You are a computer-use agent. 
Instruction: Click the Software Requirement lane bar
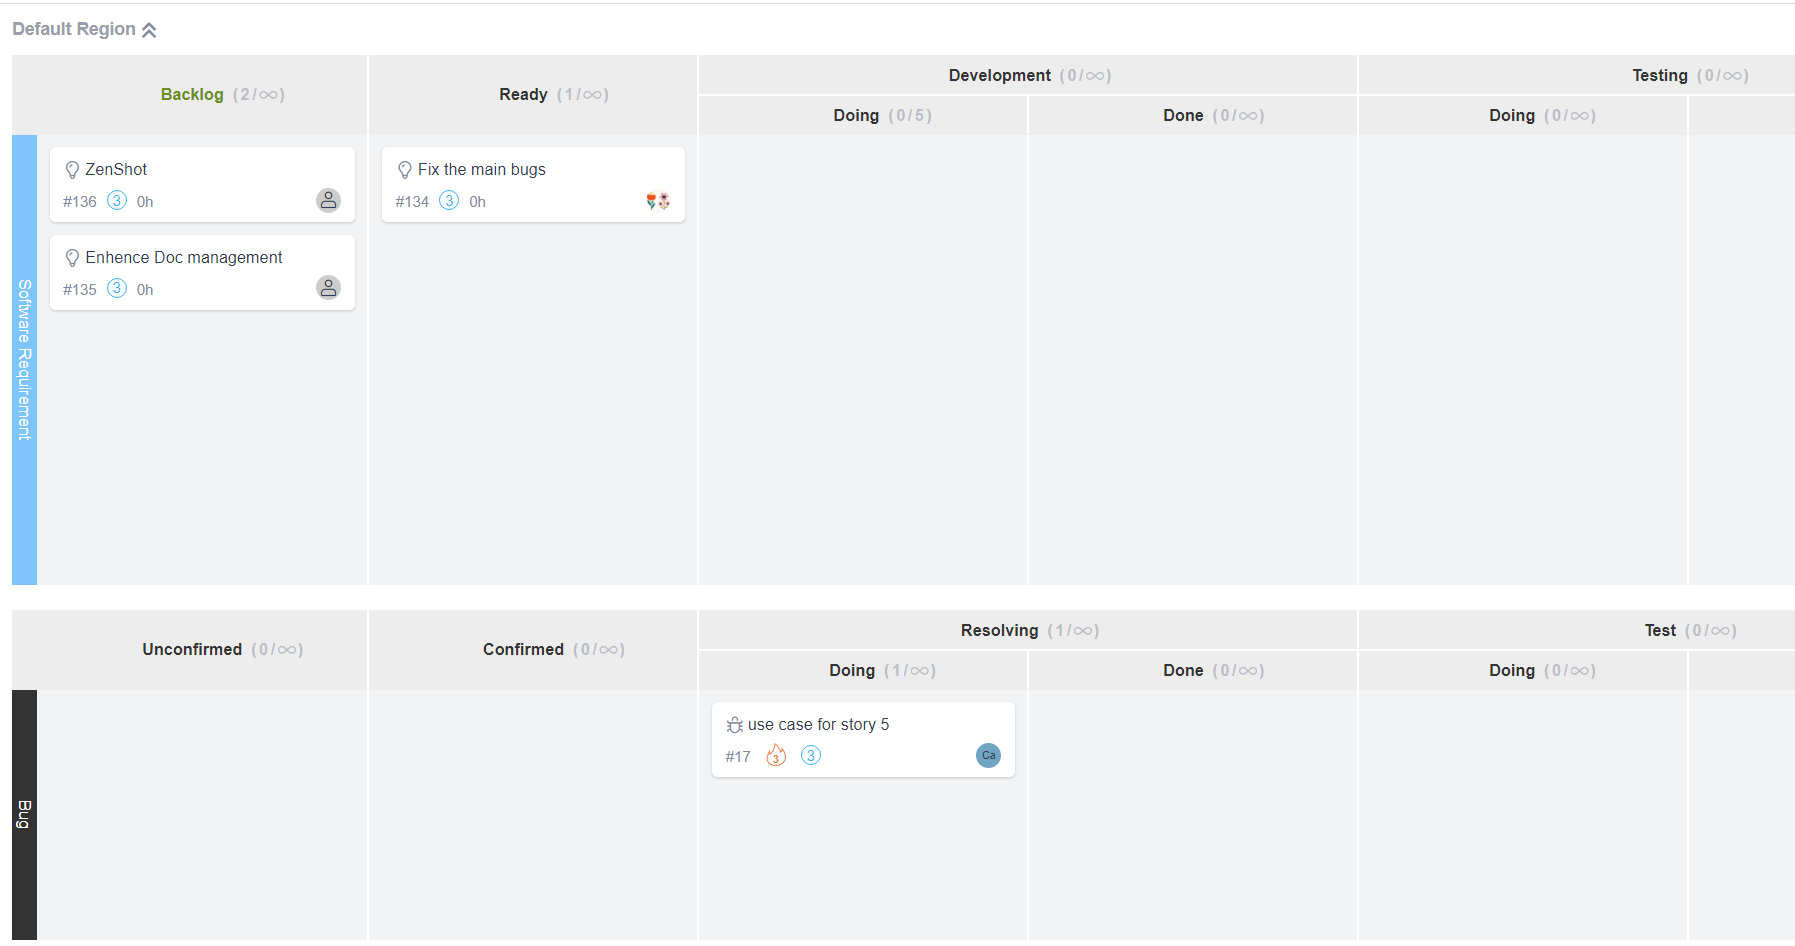pyautogui.click(x=24, y=360)
